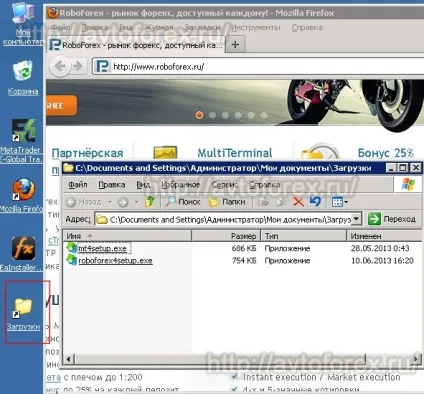
Task: Select the second banner slide dot
Action: tap(212, 115)
